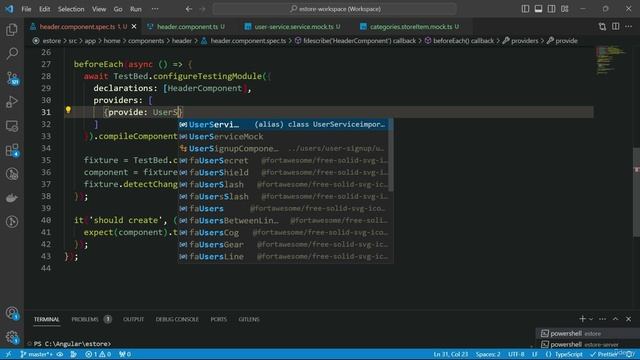Open editor More Actions menu
The image size is (640, 360).
tap(629, 27)
